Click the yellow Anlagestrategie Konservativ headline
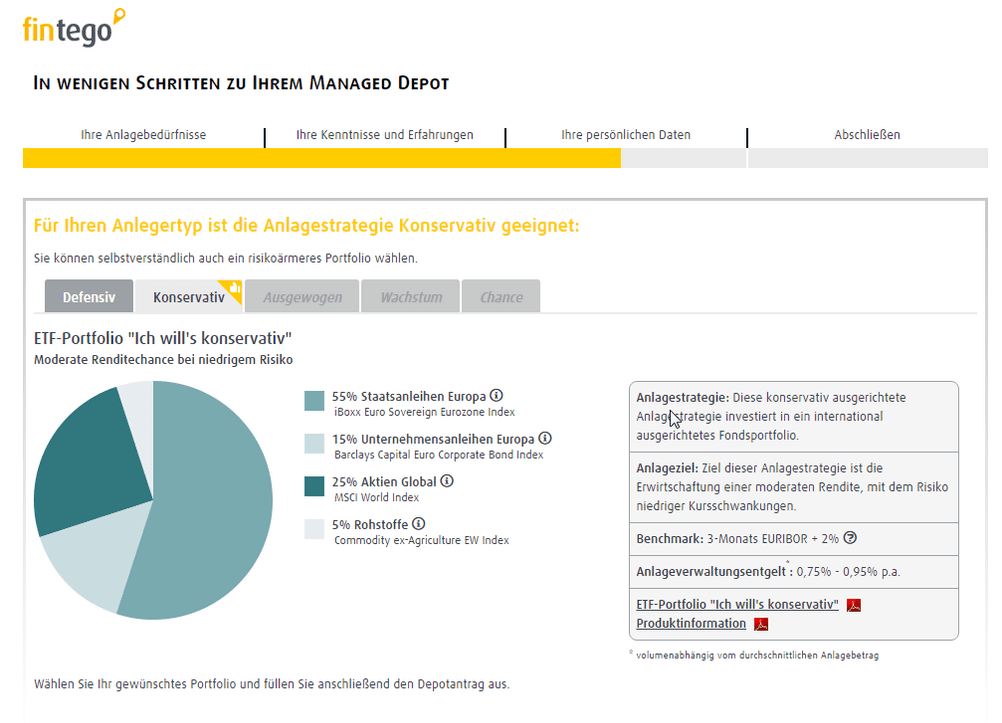The image size is (1002, 723). point(307,226)
